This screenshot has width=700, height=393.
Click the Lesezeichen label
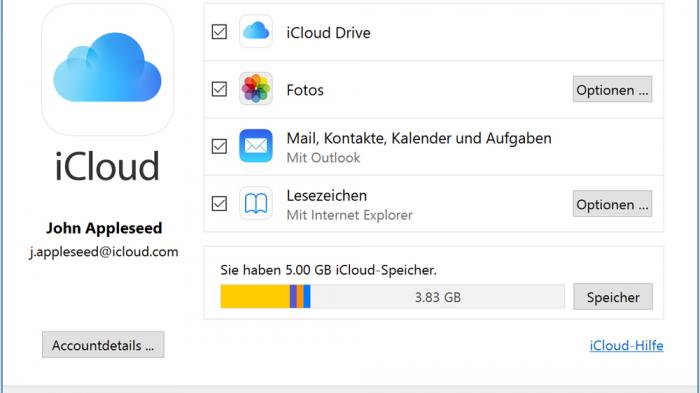327,196
